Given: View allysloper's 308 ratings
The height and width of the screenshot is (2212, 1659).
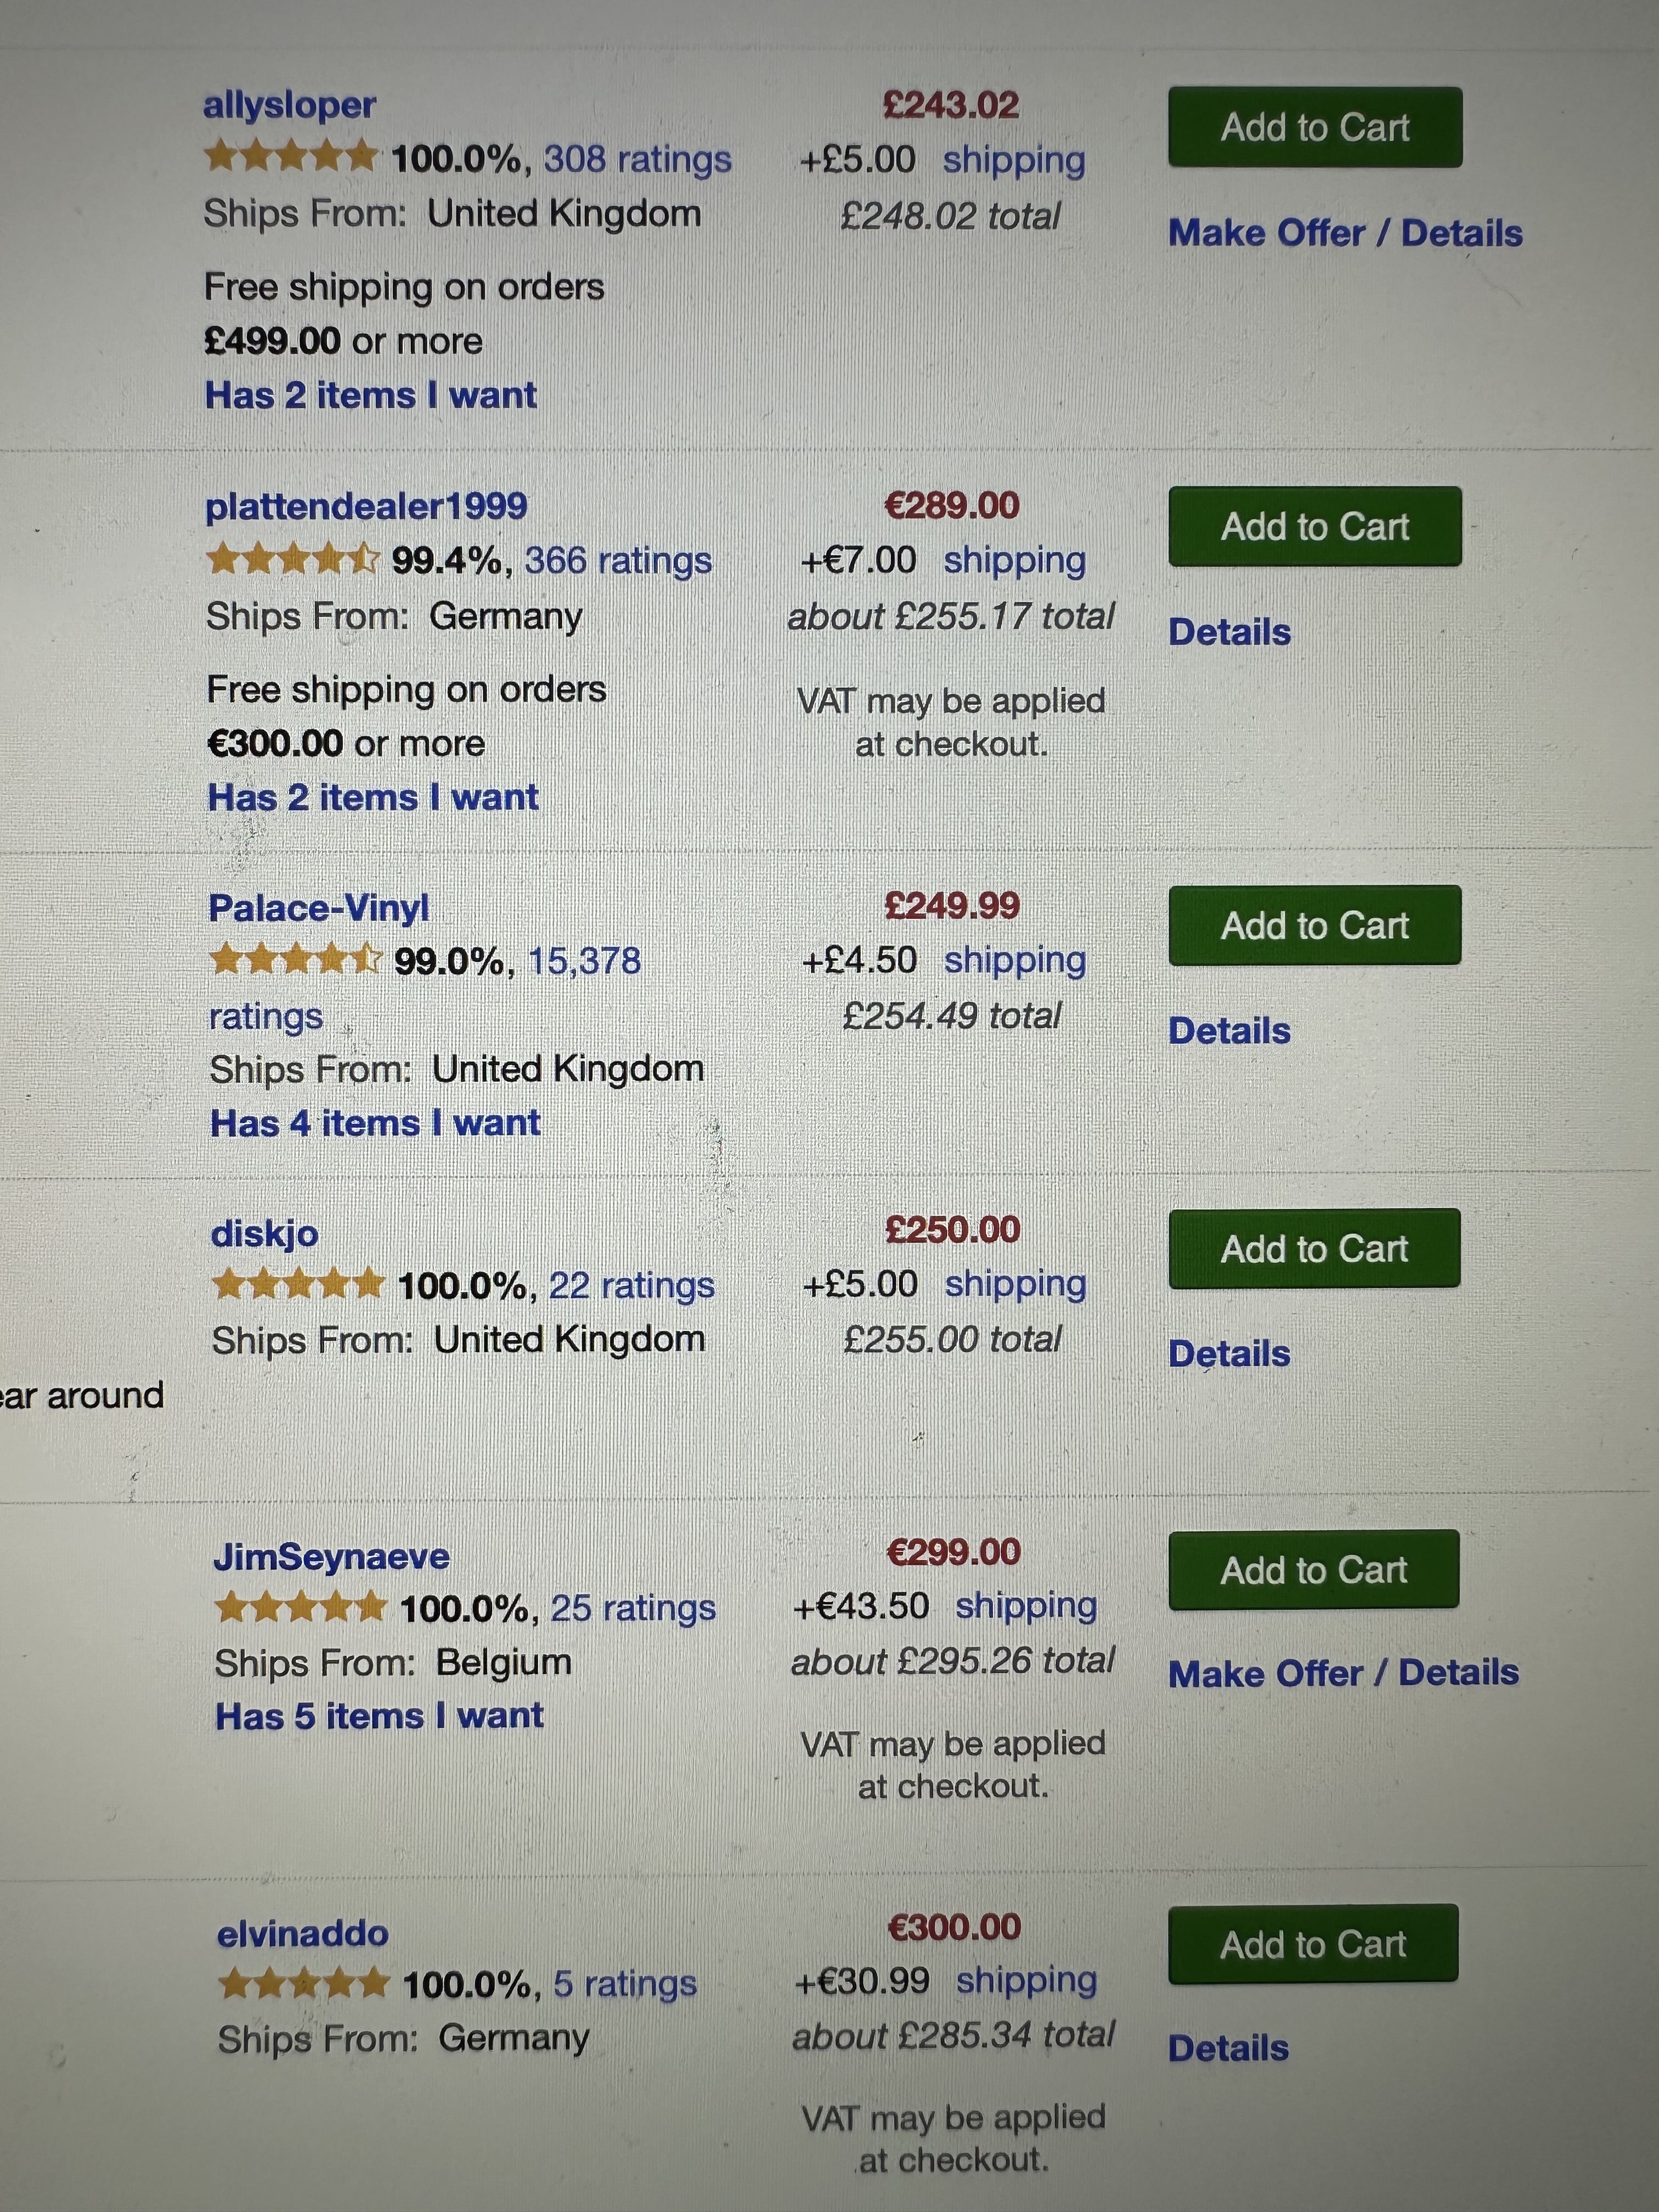Looking at the screenshot, I should [638, 159].
